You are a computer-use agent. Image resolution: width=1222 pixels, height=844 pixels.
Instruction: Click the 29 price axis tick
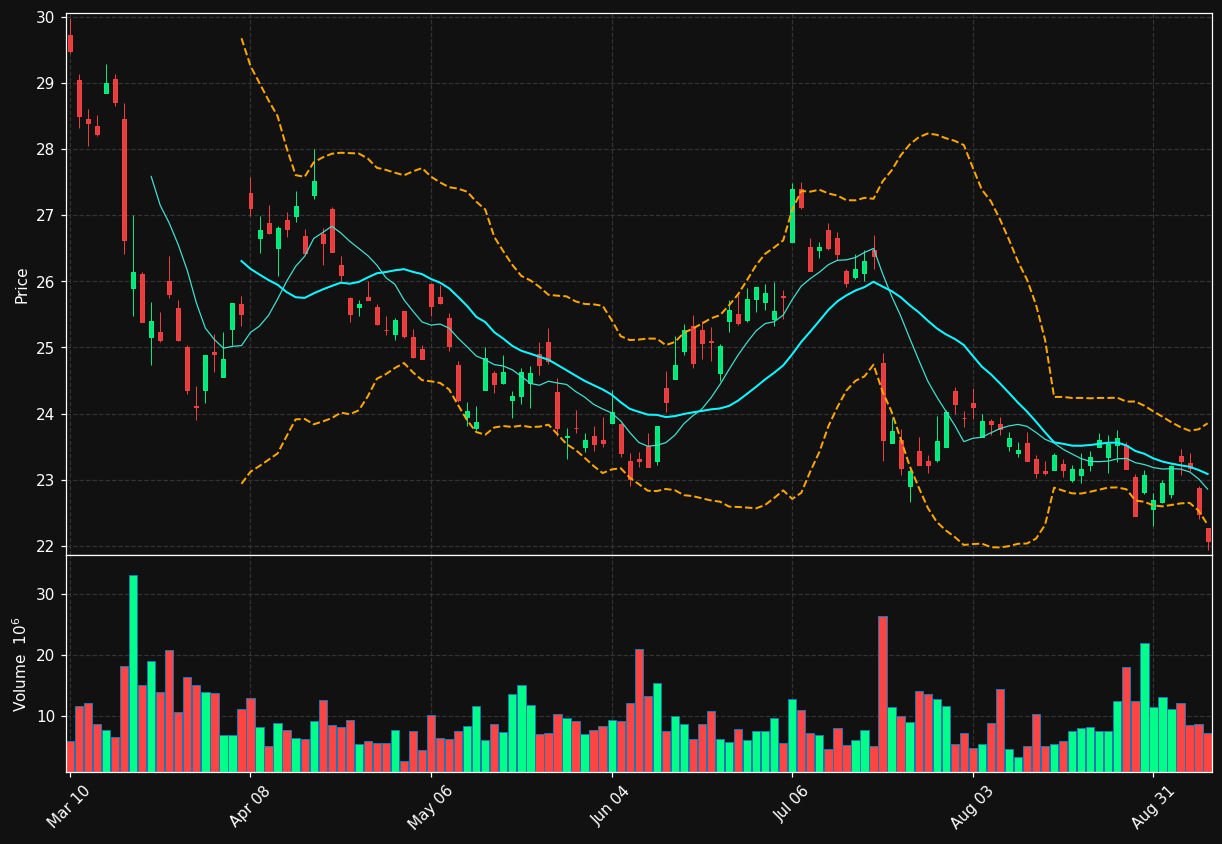46,83
